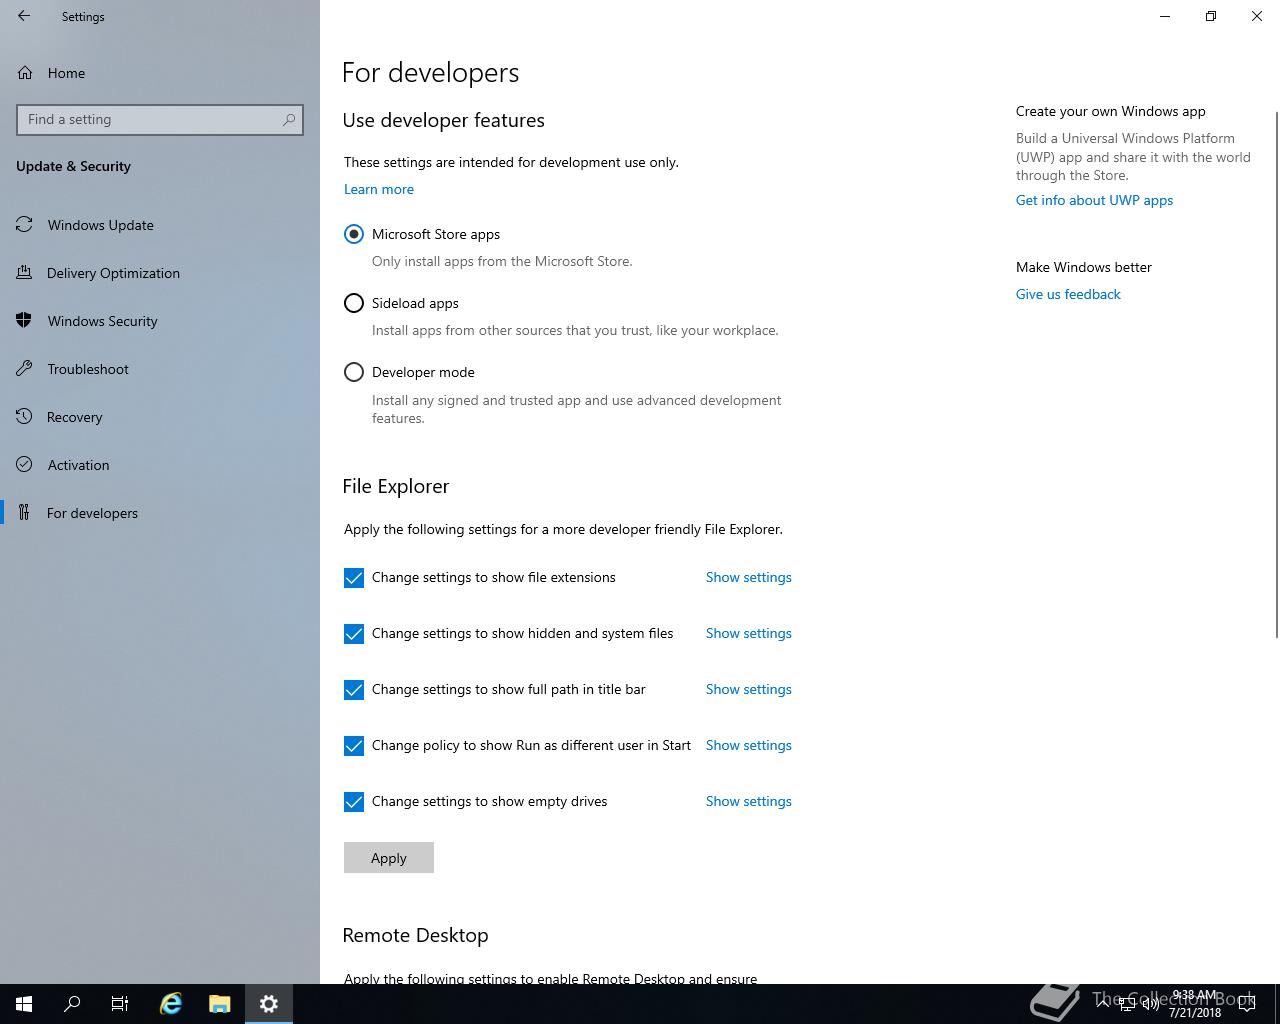Open Show settings for full path in title bar
Image resolution: width=1280 pixels, height=1024 pixels.
tap(749, 689)
